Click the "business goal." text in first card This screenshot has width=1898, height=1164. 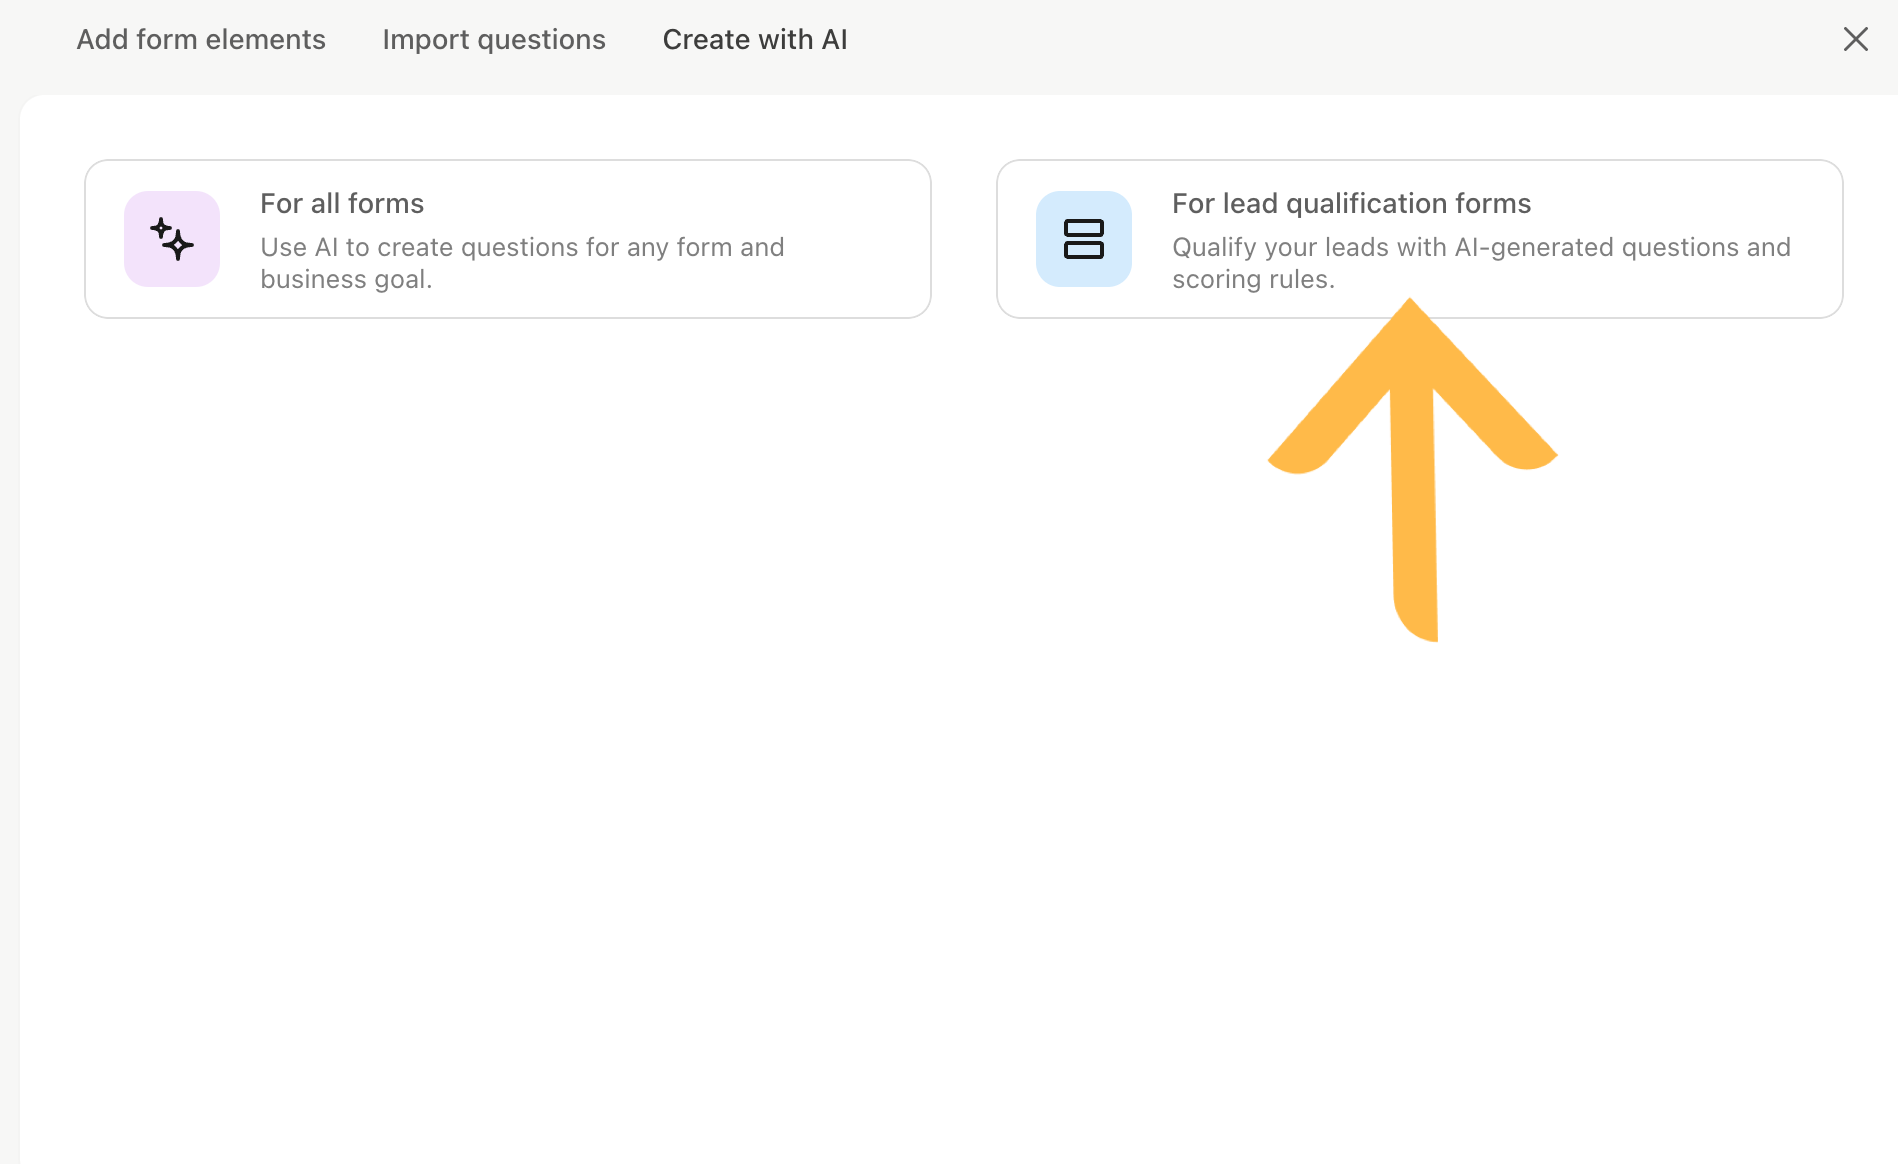pyautogui.click(x=346, y=279)
